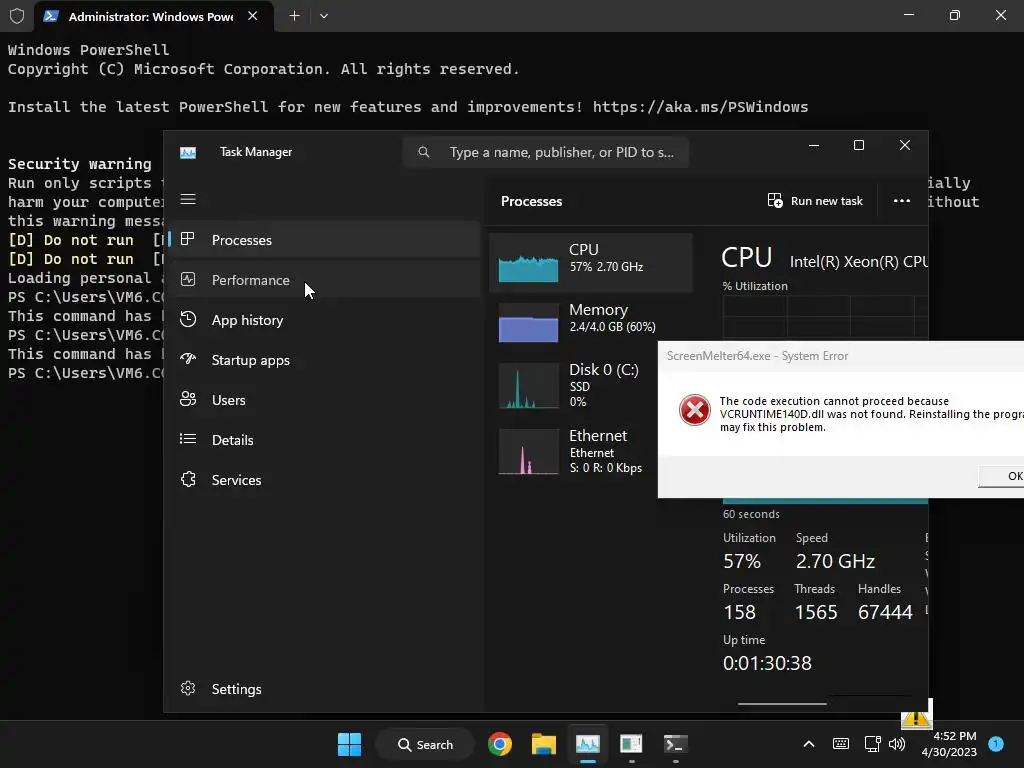Open the three-dot more options menu
1024x768 pixels.
tap(902, 200)
